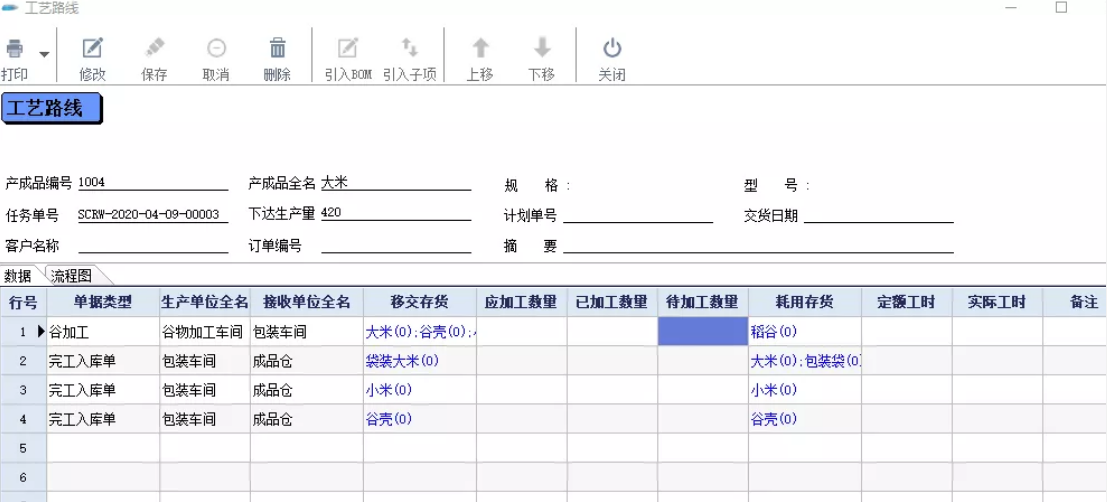Click the 产成品全名 field showing 大米
Viewport: 1107px width, 502px height.
point(396,183)
